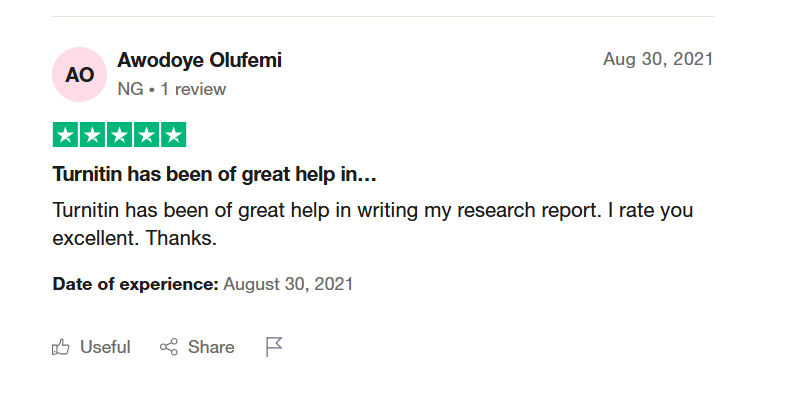Click the Share text label
Viewport: 792px width, 411px height.
pos(211,347)
